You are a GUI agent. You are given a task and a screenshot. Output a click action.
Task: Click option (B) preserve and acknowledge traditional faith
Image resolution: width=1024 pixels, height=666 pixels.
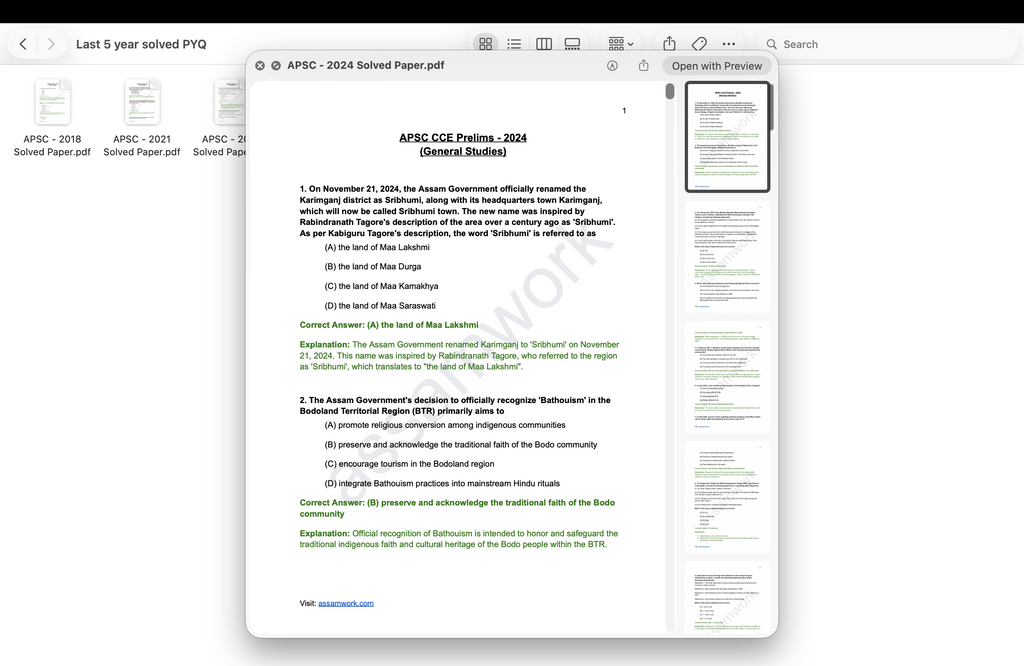click(460, 445)
